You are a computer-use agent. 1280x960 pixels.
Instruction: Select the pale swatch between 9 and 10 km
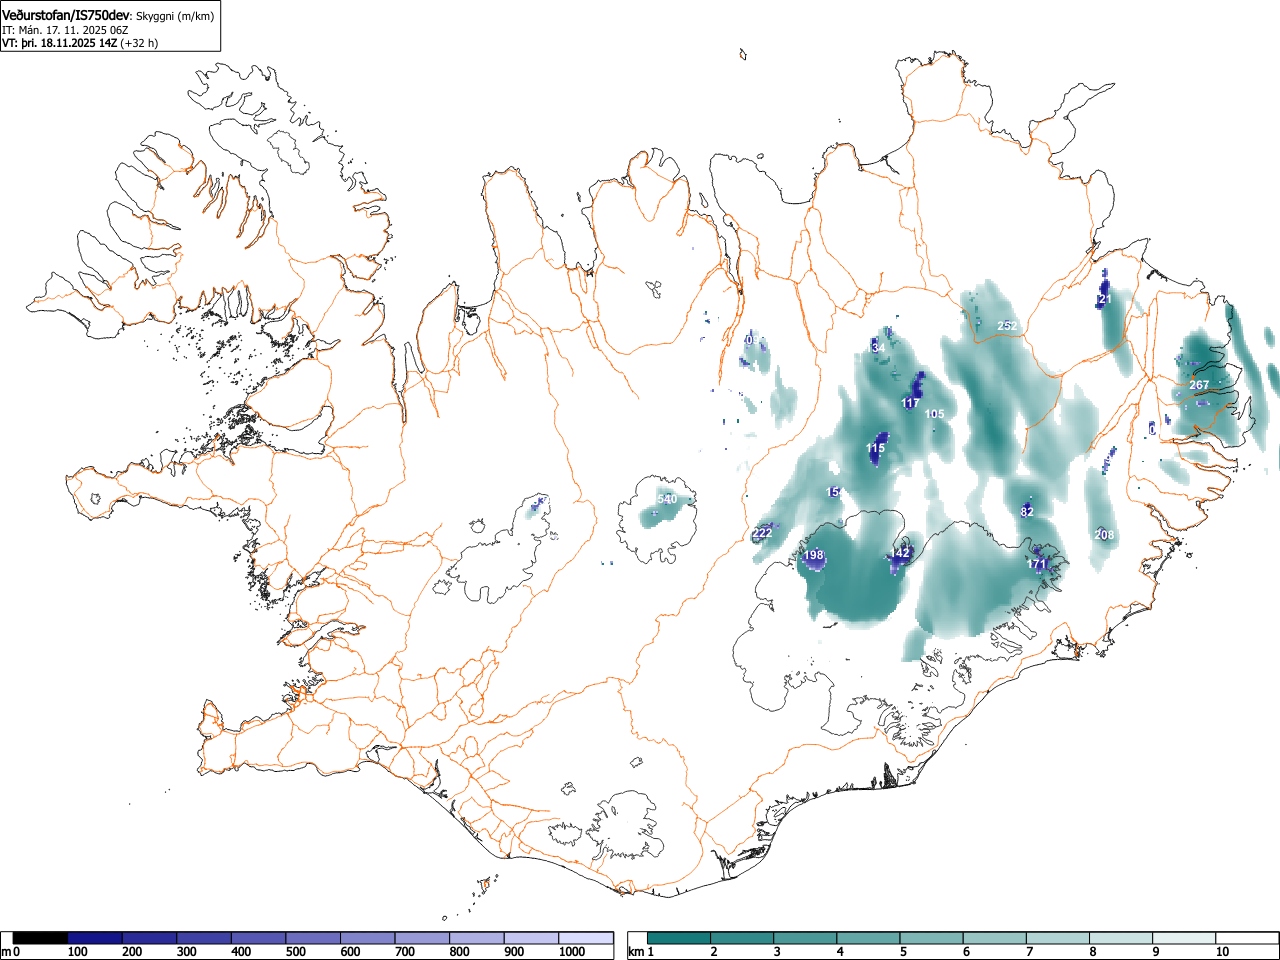point(1185,938)
